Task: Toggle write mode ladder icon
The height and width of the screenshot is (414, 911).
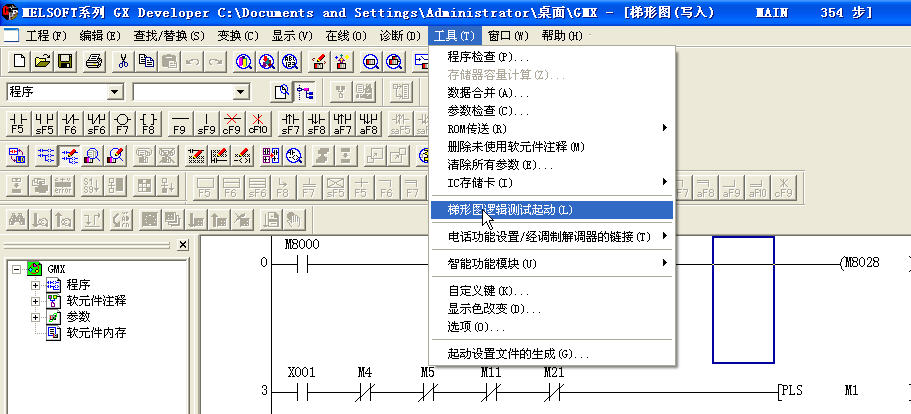Action: click(70, 155)
